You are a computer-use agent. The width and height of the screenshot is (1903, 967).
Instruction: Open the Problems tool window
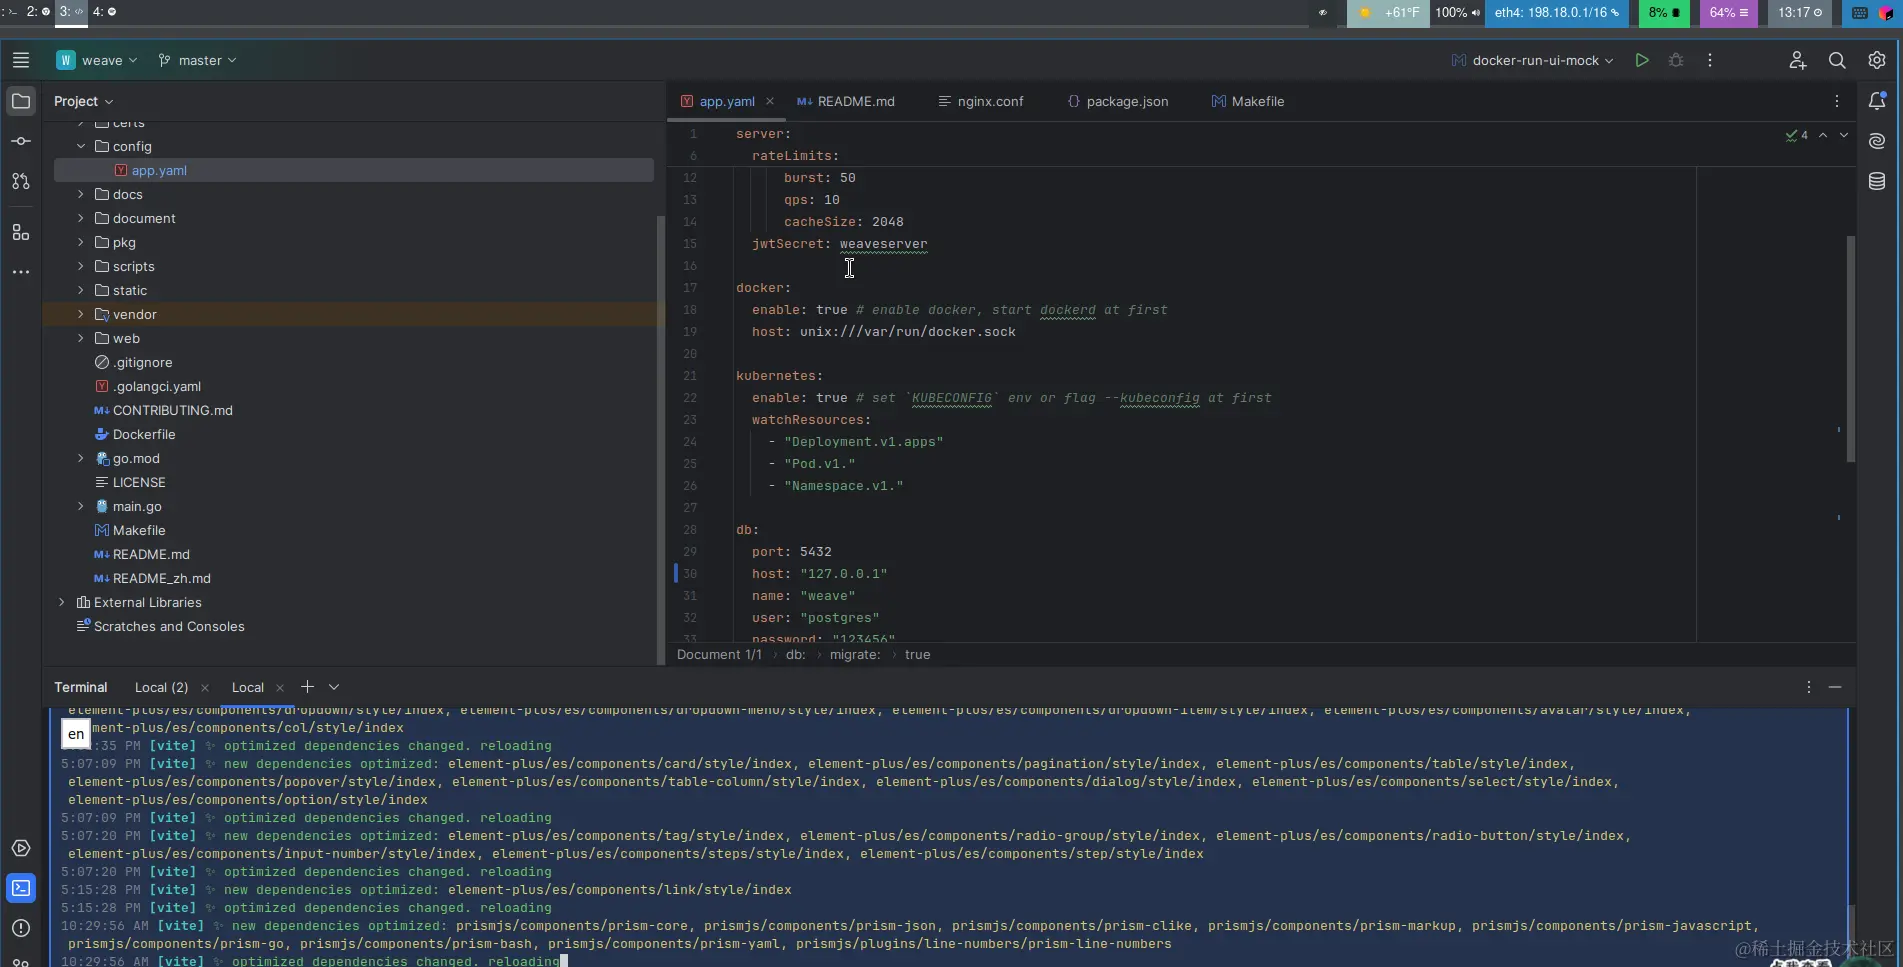tap(21, 928)
